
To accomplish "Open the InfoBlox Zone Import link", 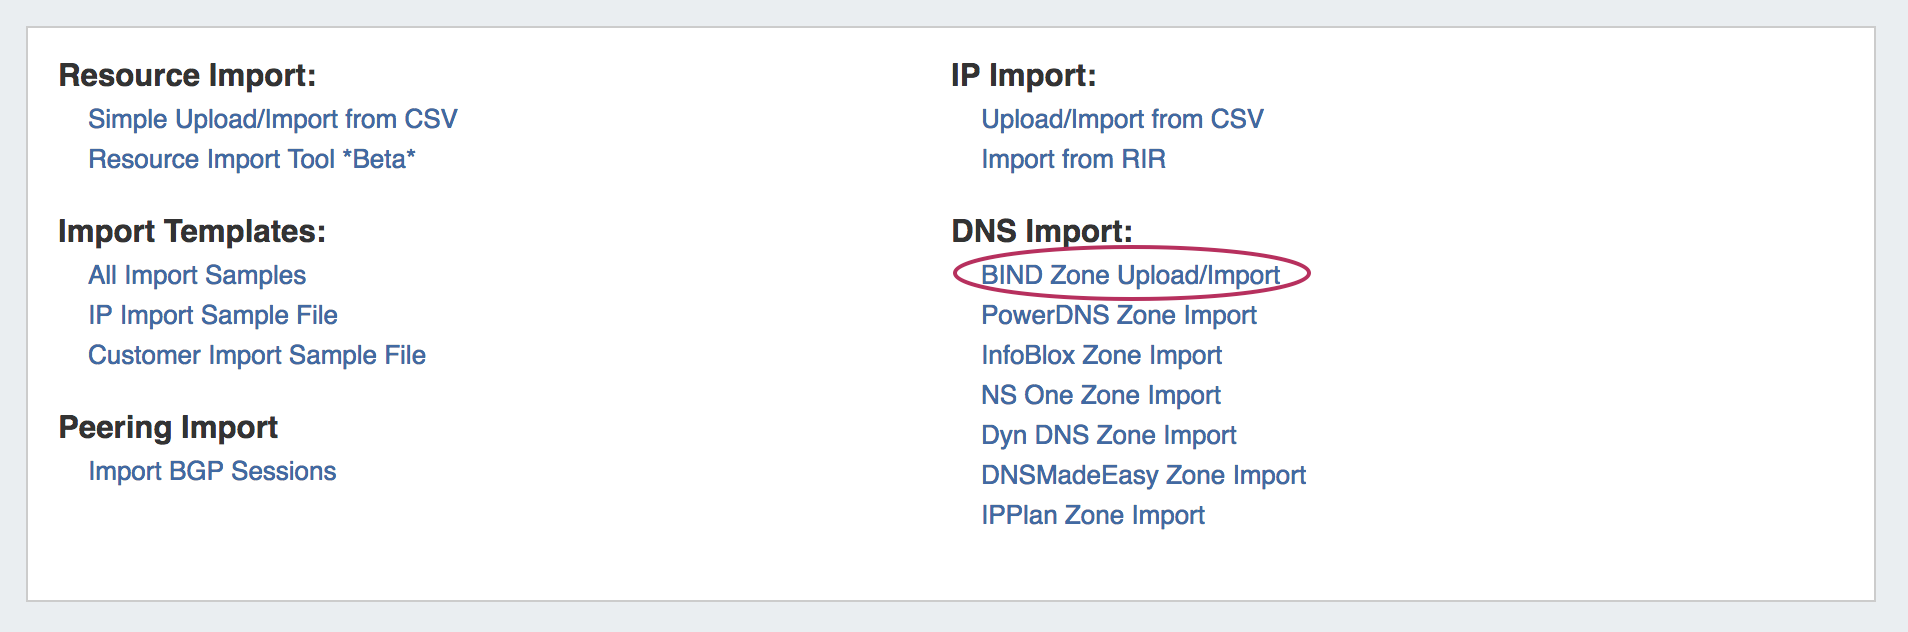I will (x=1101, y=355).
